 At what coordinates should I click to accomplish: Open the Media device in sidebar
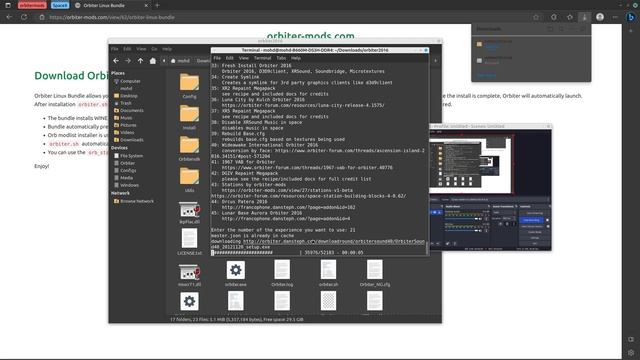(x=124, y=178)
